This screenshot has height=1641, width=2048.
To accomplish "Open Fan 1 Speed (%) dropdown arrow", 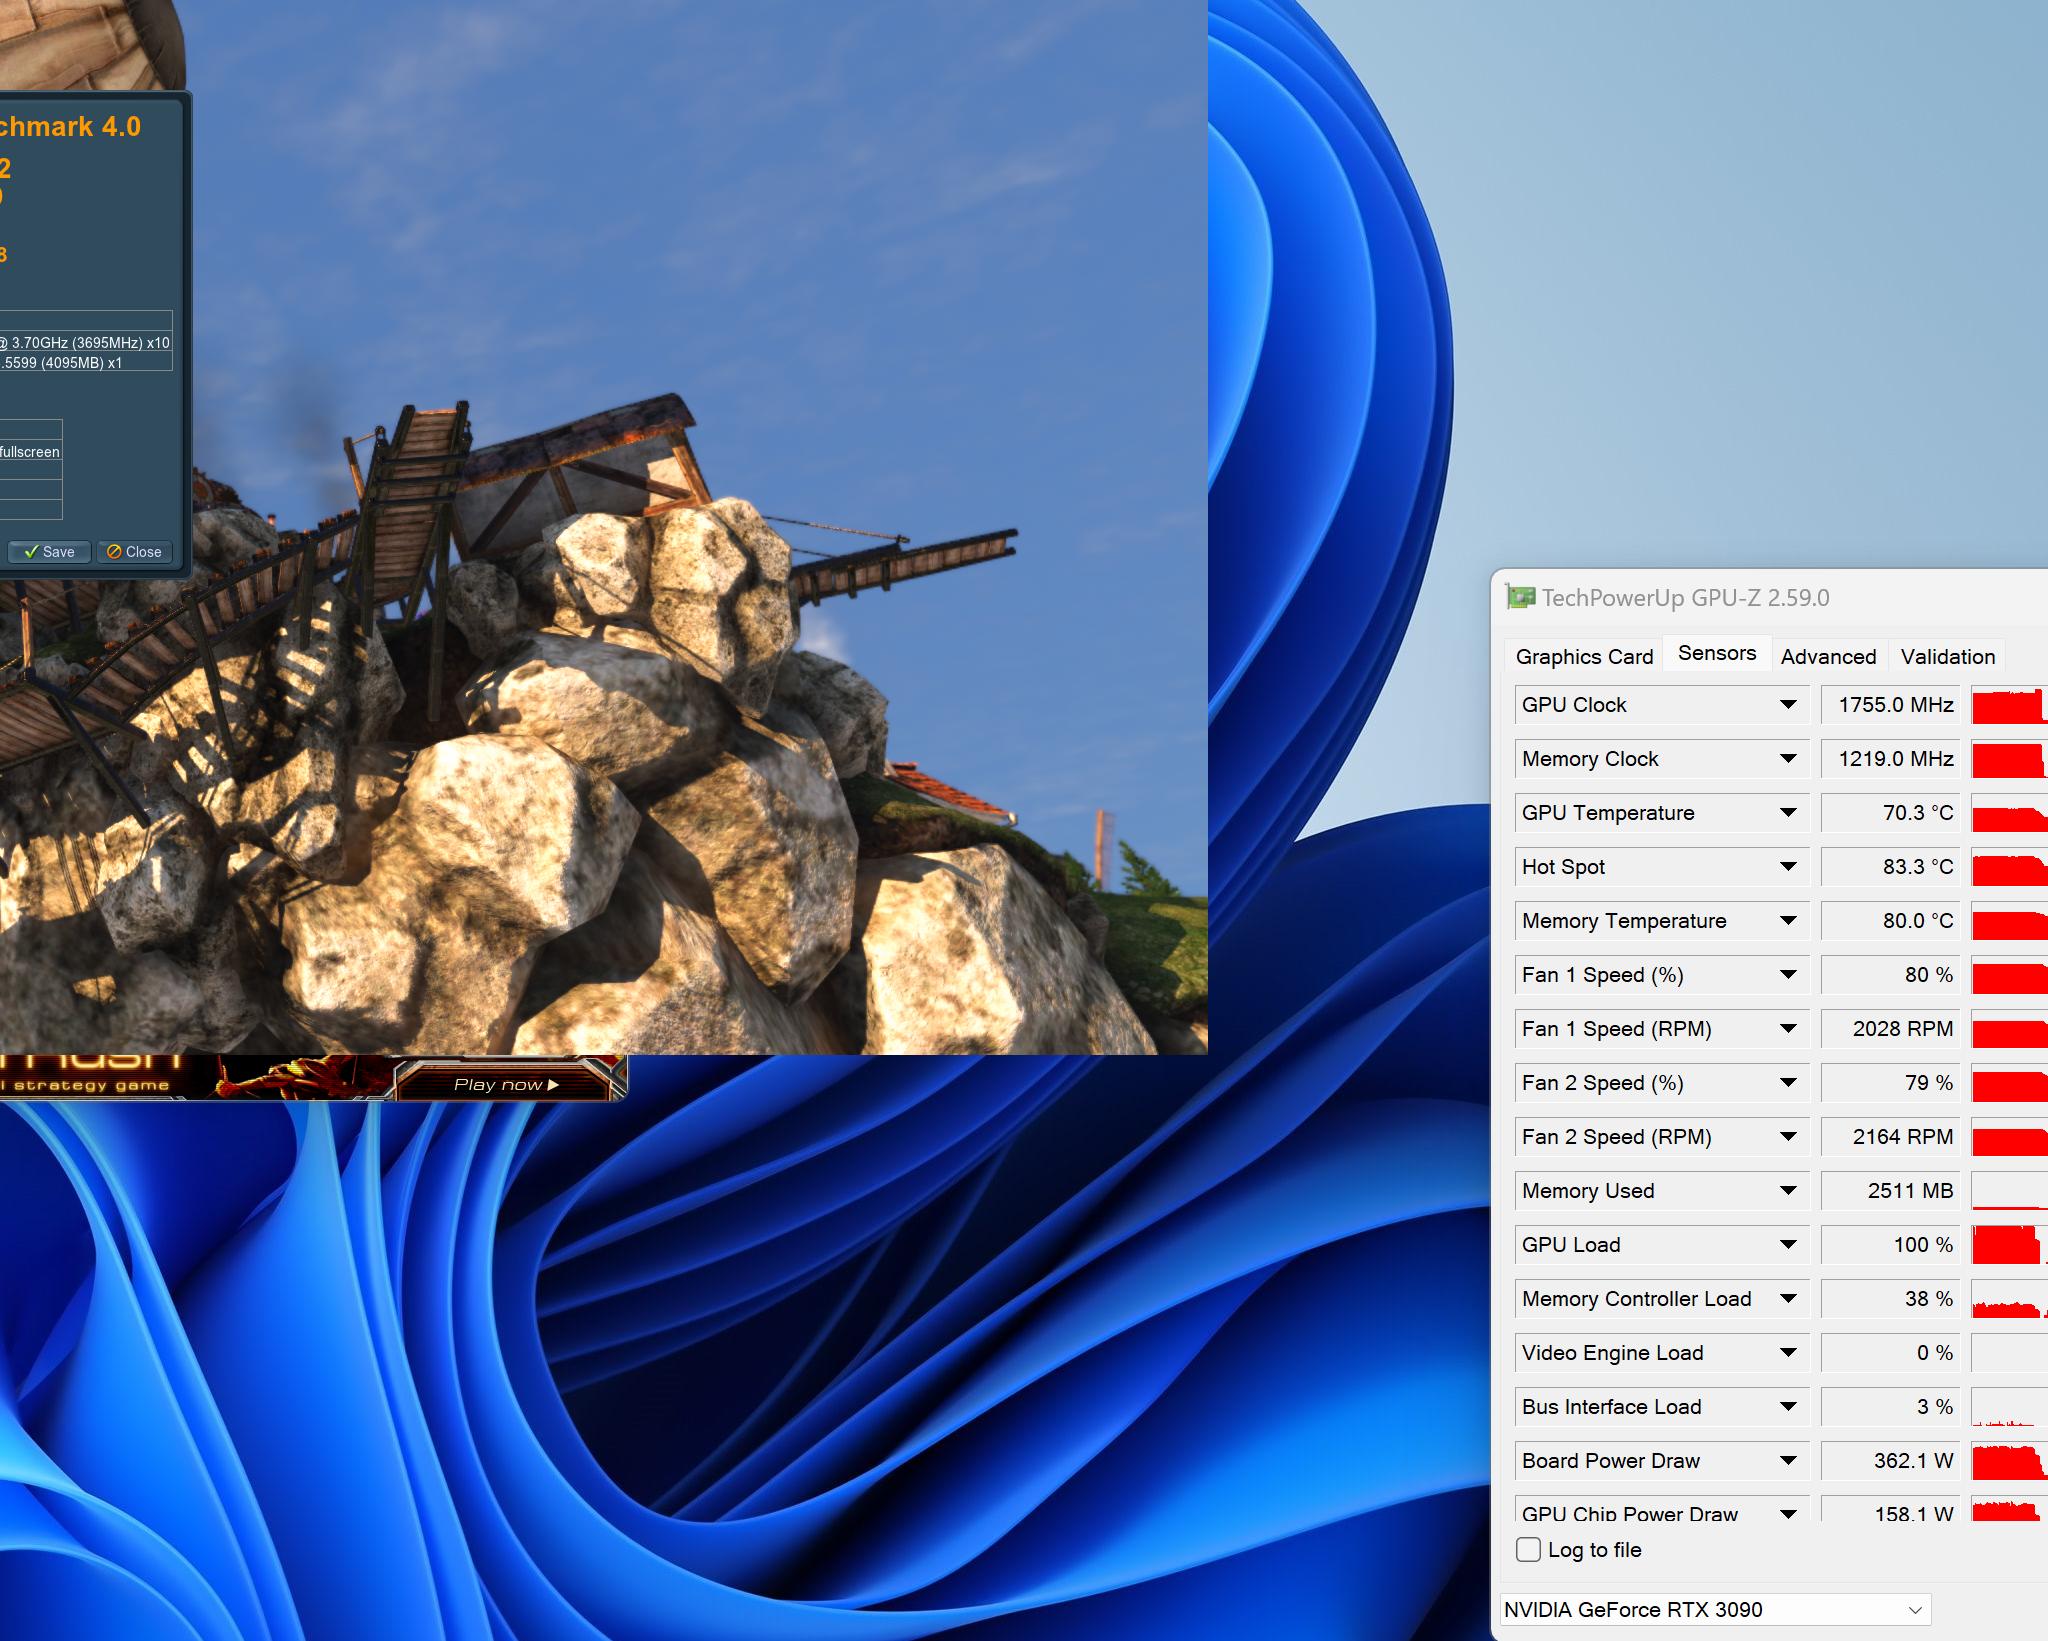I will click(1788, 975).
